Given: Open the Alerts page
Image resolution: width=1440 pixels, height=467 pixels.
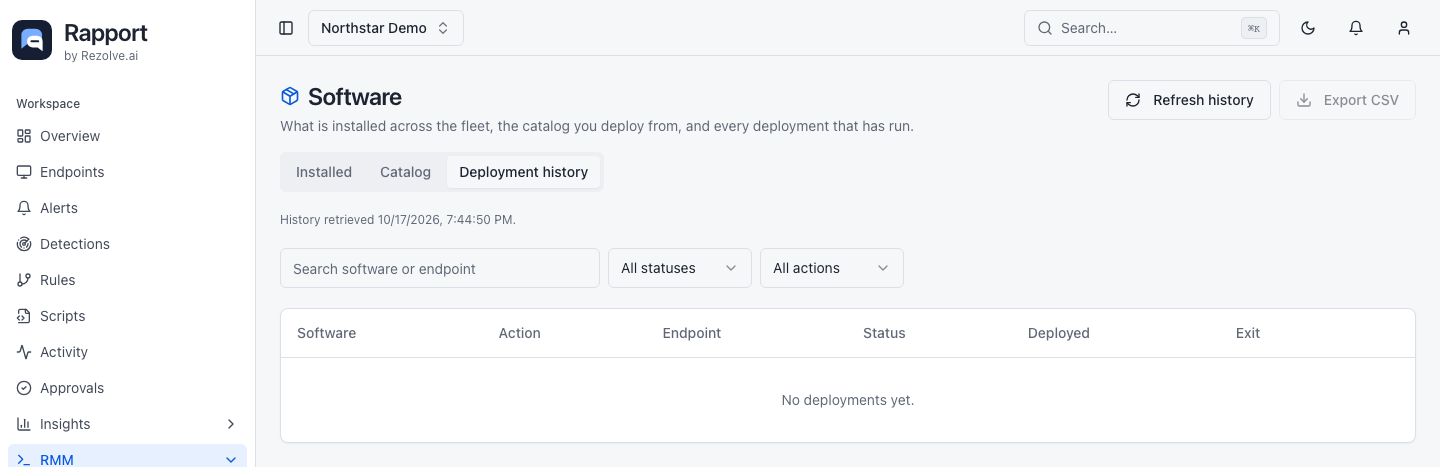Looking at the screenshot, I should pos(127,208).
